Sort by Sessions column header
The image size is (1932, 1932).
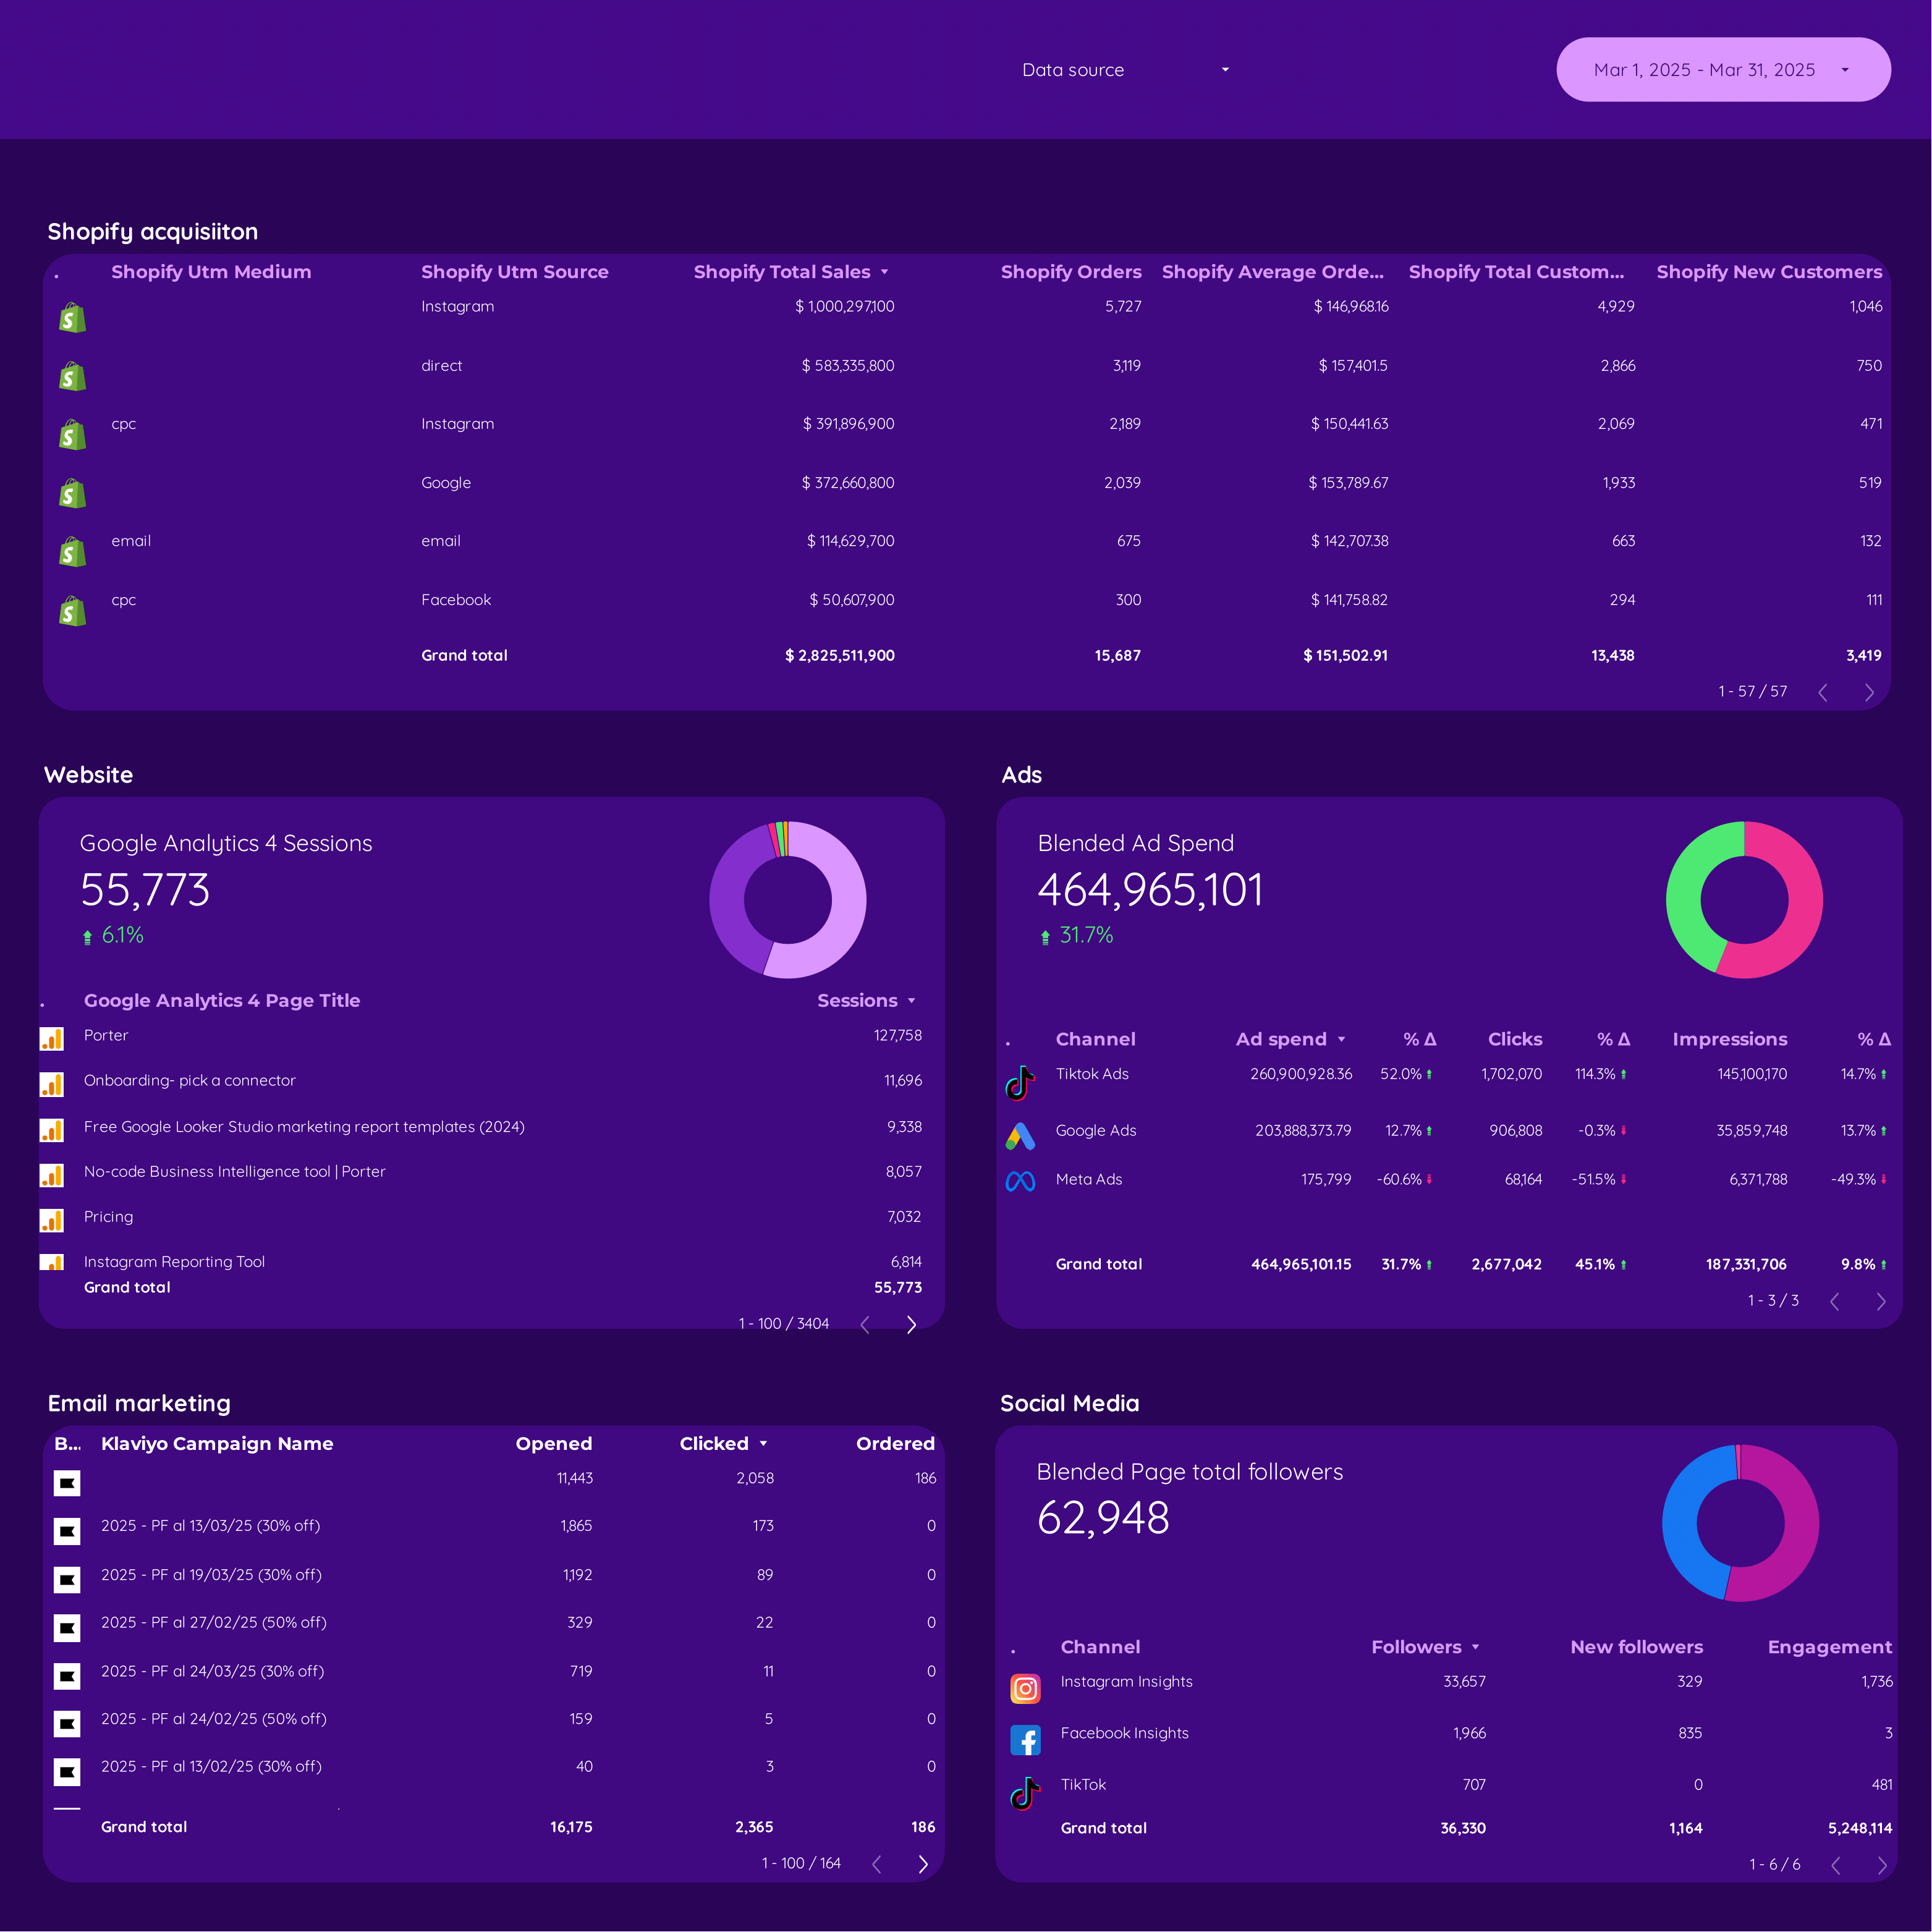(x=857, y=1000)
